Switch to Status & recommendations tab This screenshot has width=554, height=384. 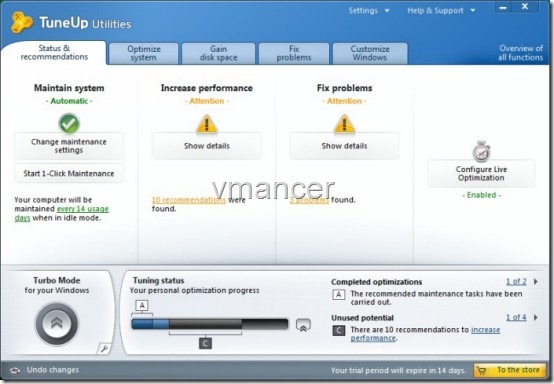coord(54,53)
